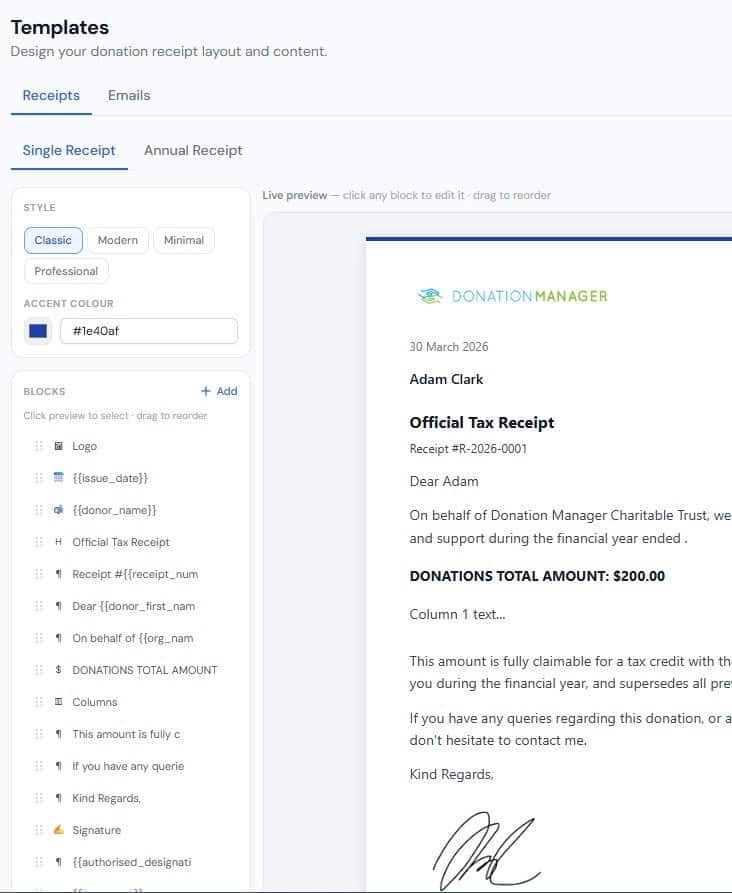The image size is (732, 893).
Task: Click the Signature block pen icon
Action: coord(59,830)
